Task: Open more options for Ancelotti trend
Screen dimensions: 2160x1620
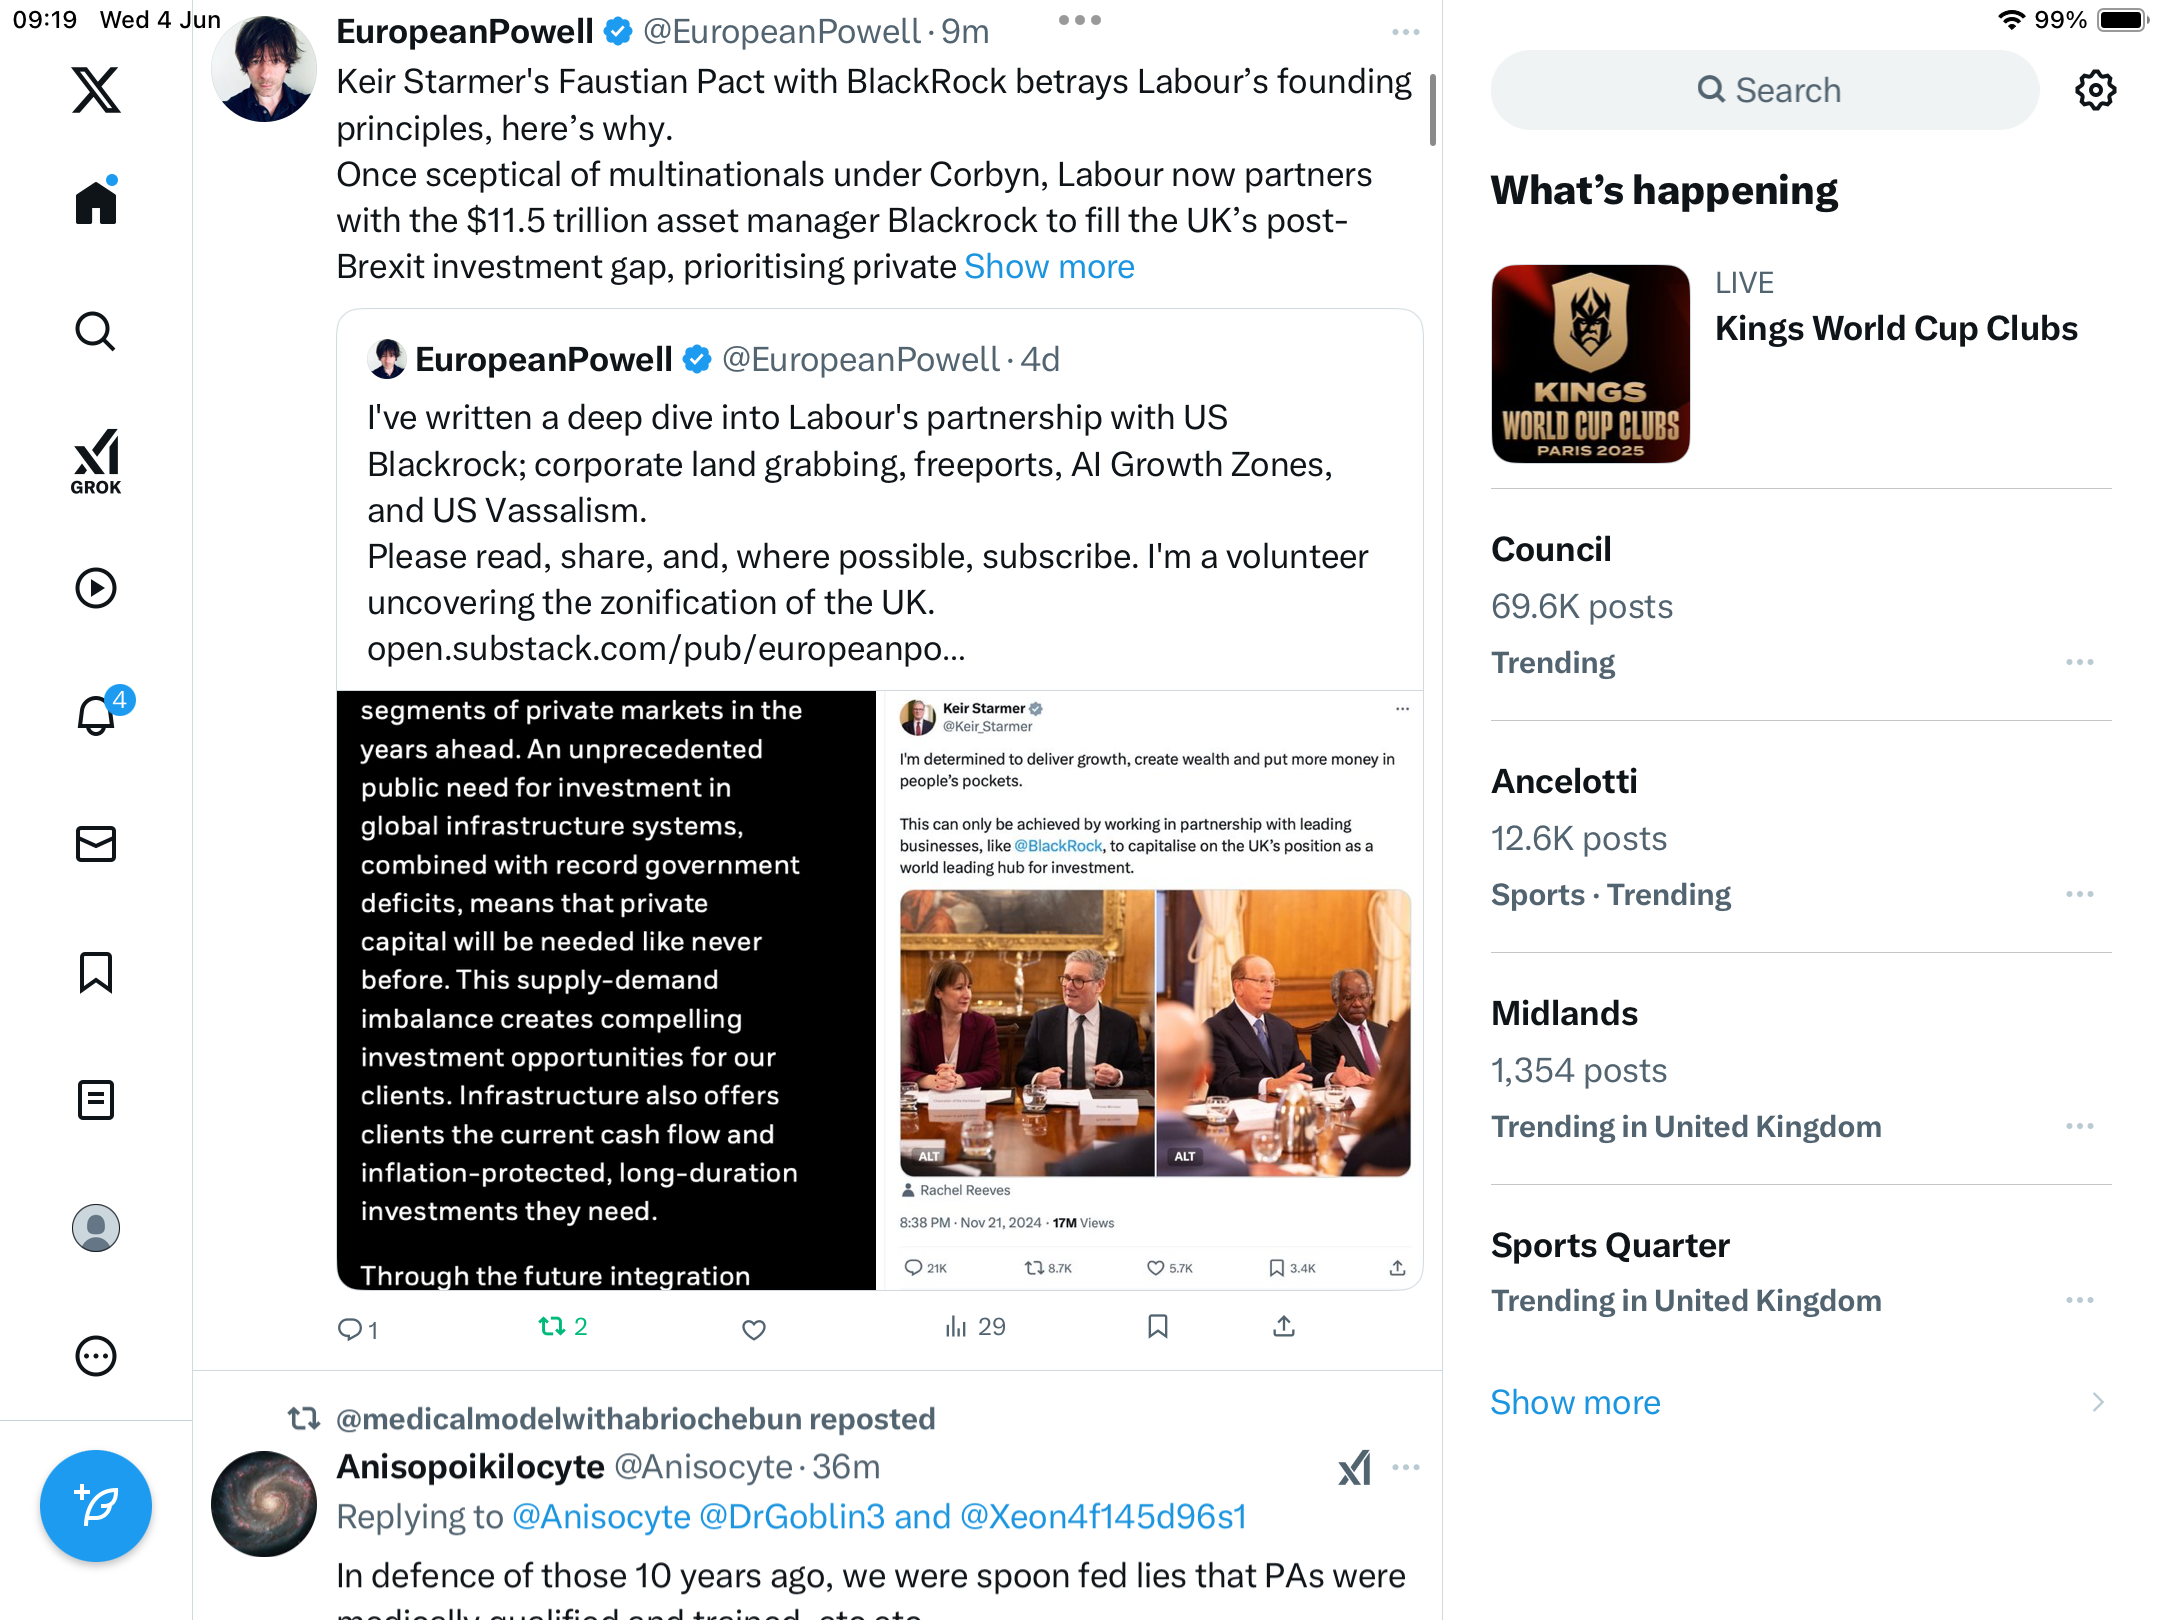Action: (2080, 894)
